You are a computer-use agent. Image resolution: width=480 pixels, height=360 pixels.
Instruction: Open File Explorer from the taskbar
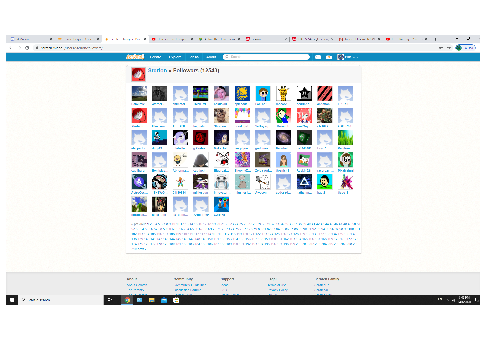pos(152,300)
